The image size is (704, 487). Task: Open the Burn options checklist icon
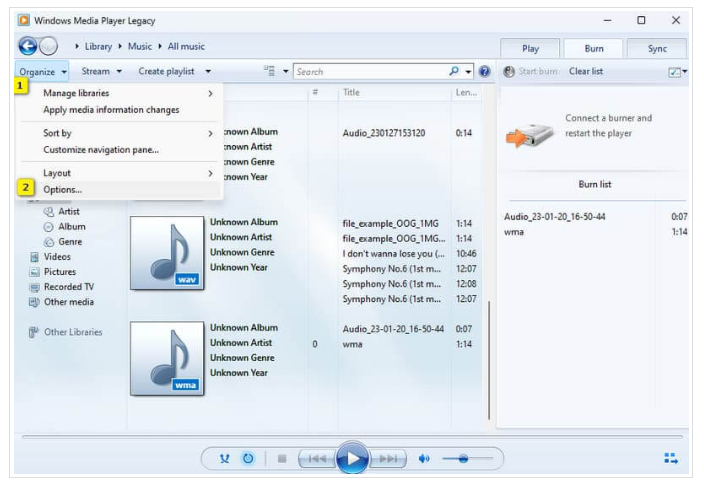(x=674, y=72)
